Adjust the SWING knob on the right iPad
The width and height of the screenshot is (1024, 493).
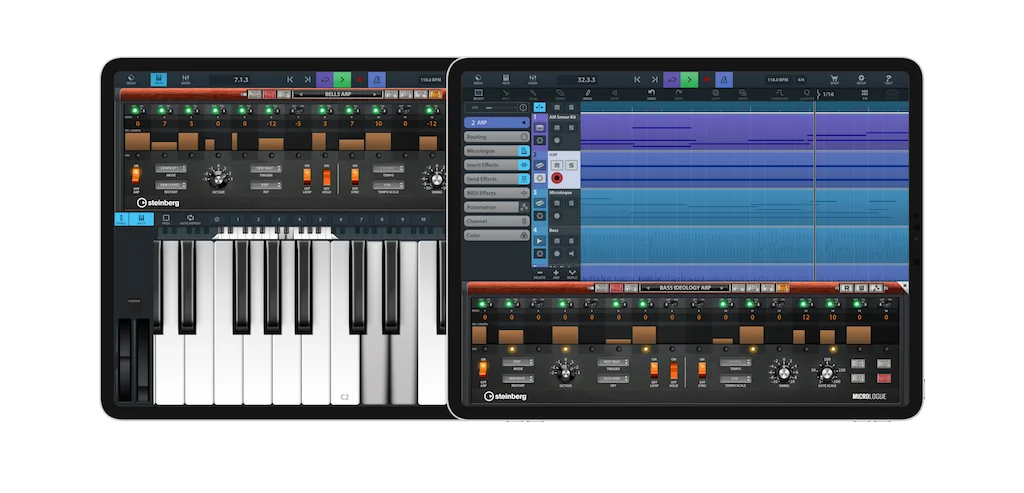784,373
